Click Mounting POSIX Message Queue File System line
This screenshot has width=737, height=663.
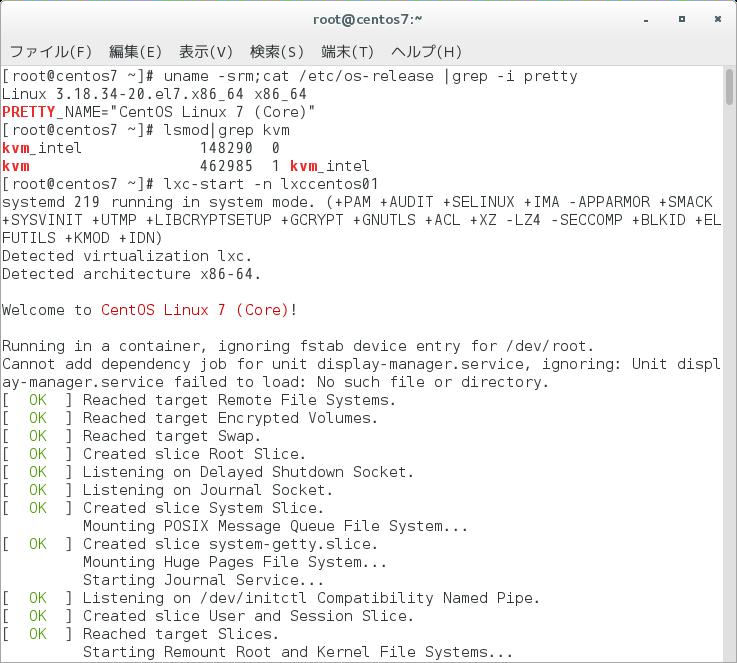[x=275, y=526]
